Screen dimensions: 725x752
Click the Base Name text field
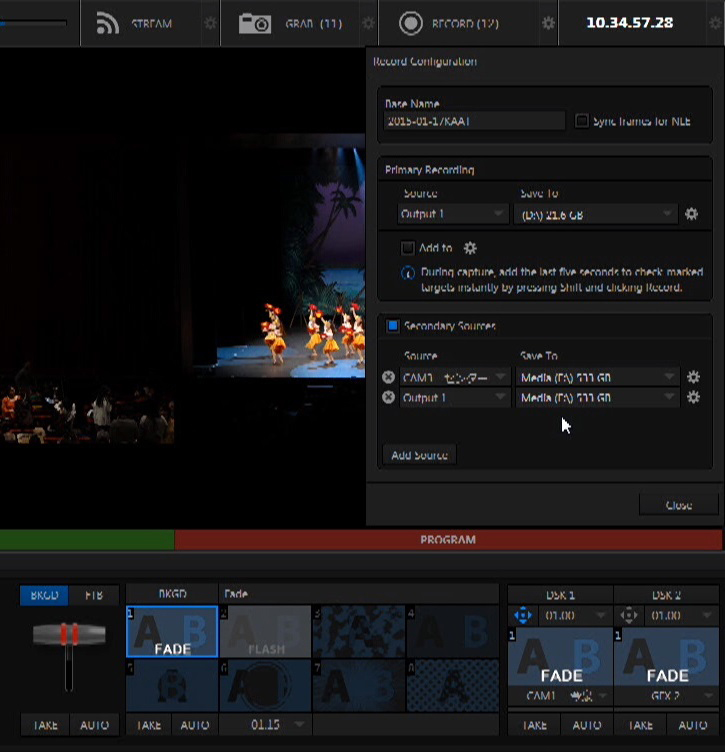tap(474, 121)
